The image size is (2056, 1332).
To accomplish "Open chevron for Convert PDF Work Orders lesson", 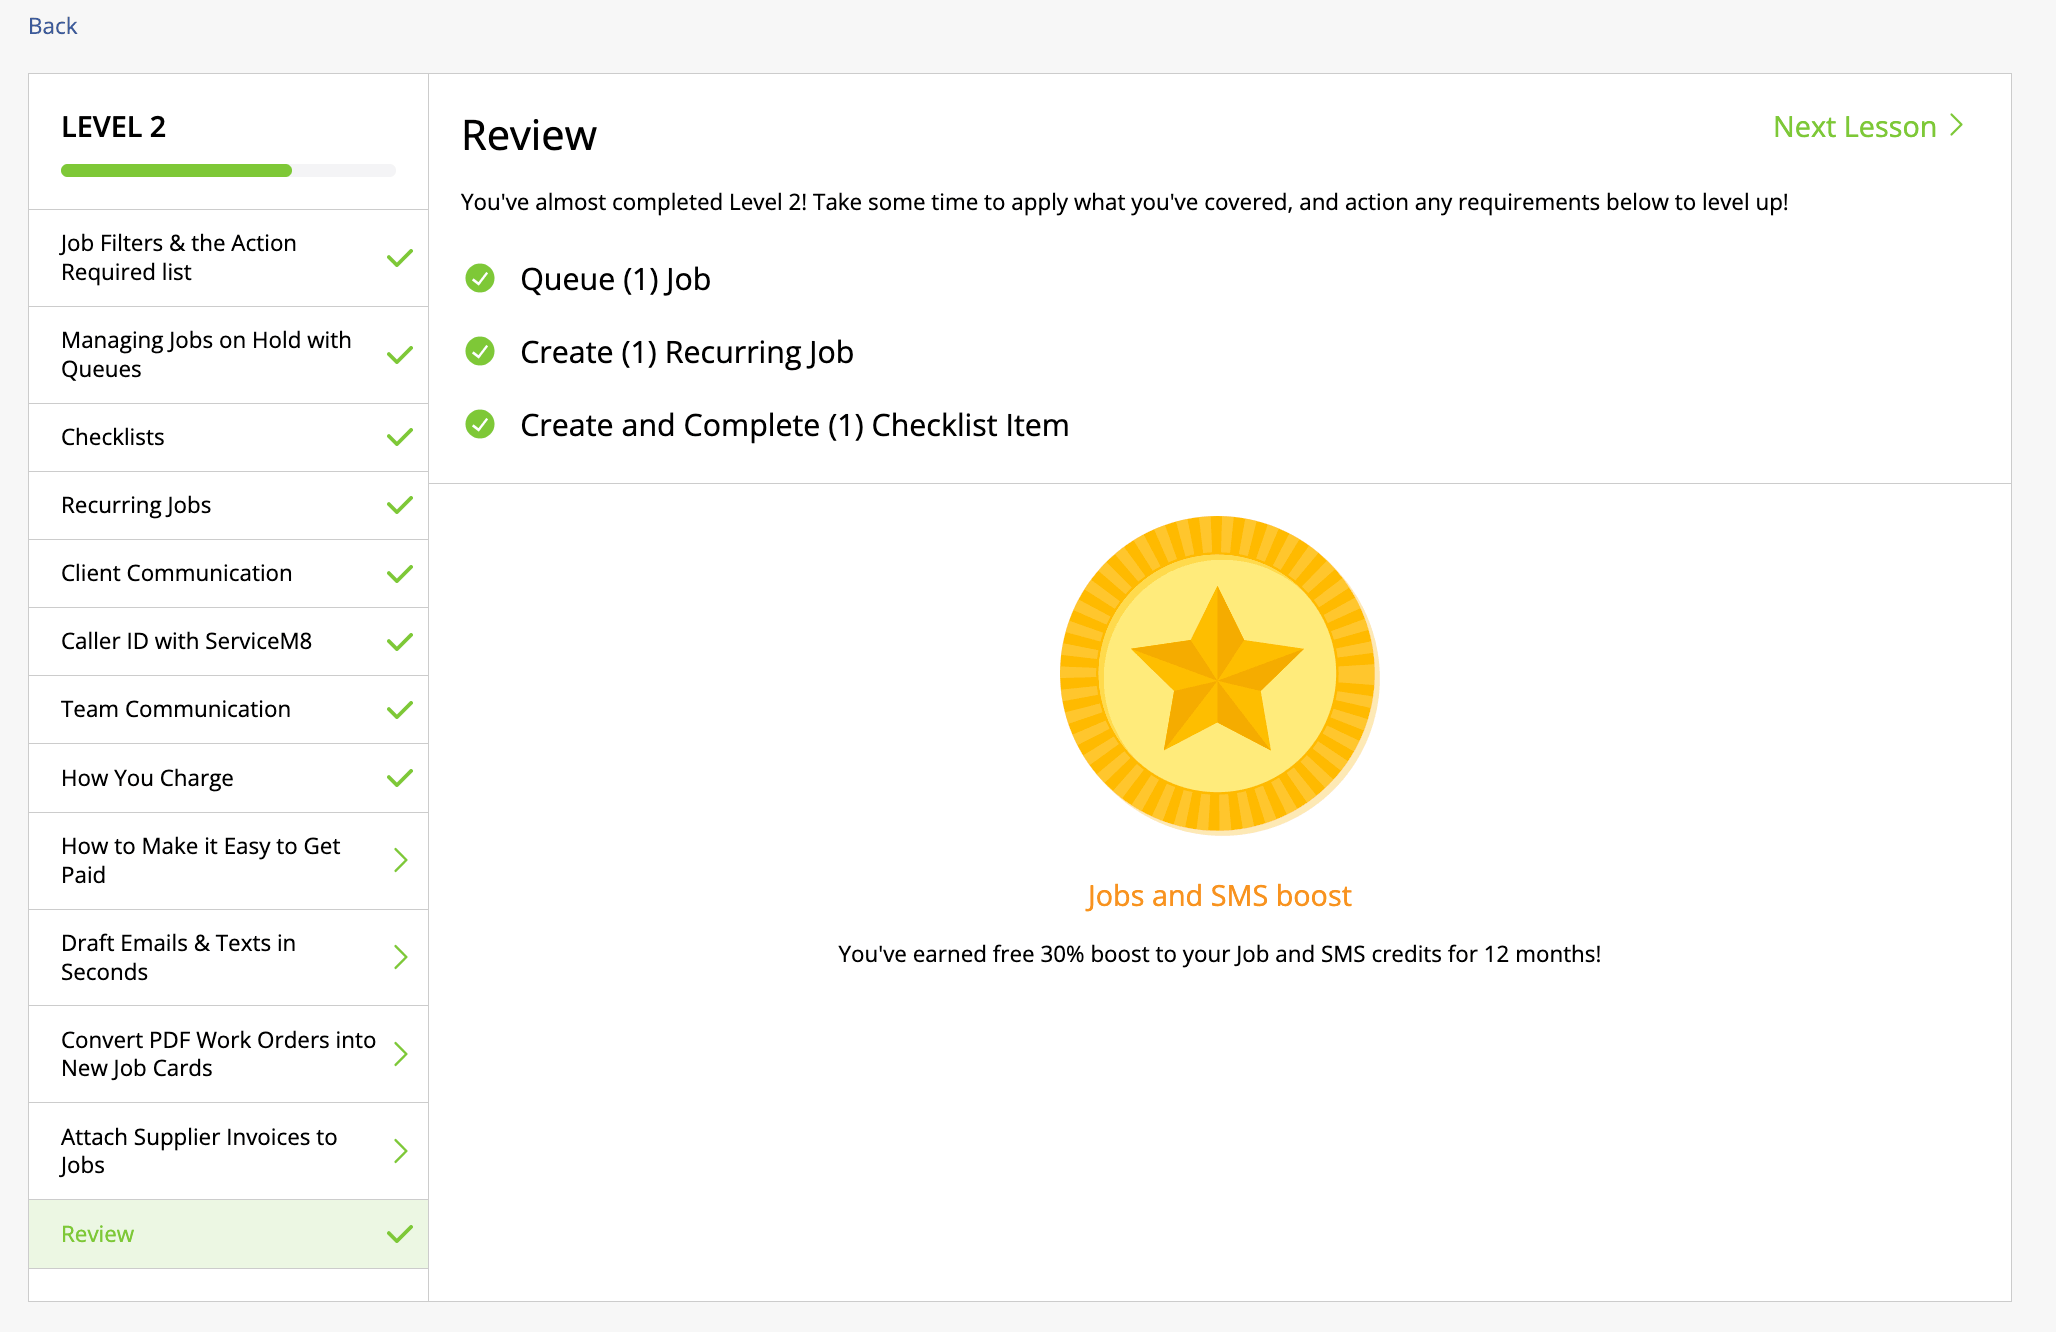I will tap(401, 1054).
